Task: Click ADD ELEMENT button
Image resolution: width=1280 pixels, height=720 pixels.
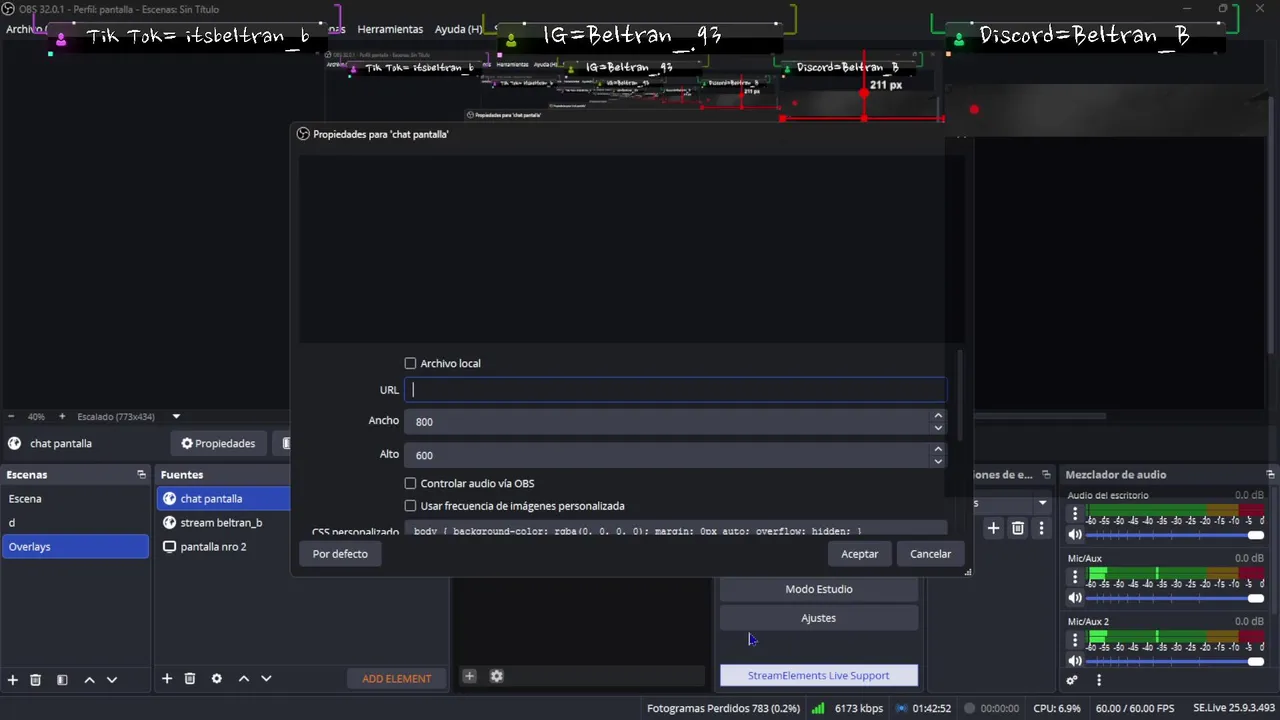Action: pos(397,678)
